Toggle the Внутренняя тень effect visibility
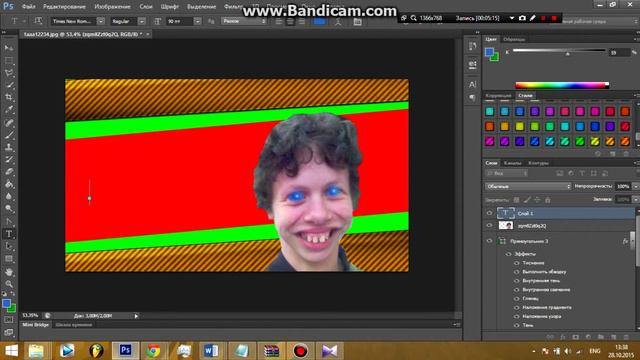 click(517, 281)
